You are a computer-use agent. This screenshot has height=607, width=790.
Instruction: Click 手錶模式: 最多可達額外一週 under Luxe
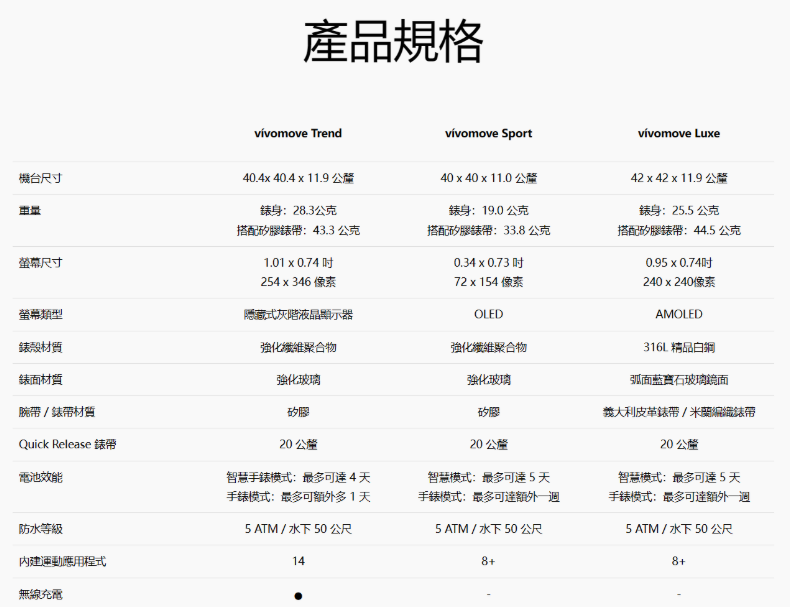coord(679,497)
